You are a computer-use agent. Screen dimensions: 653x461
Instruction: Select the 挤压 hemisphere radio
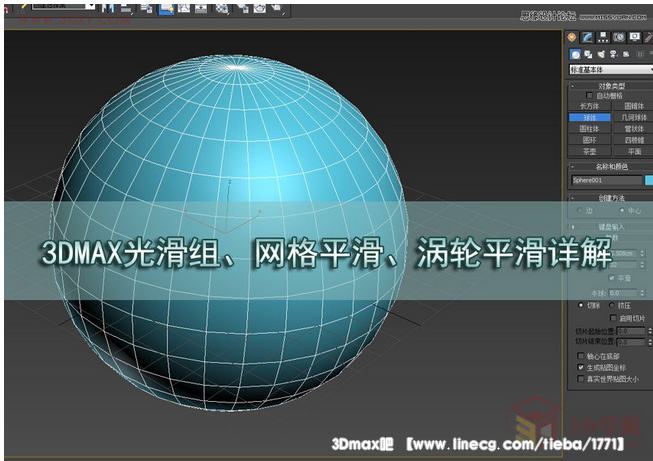click(611, 305)
